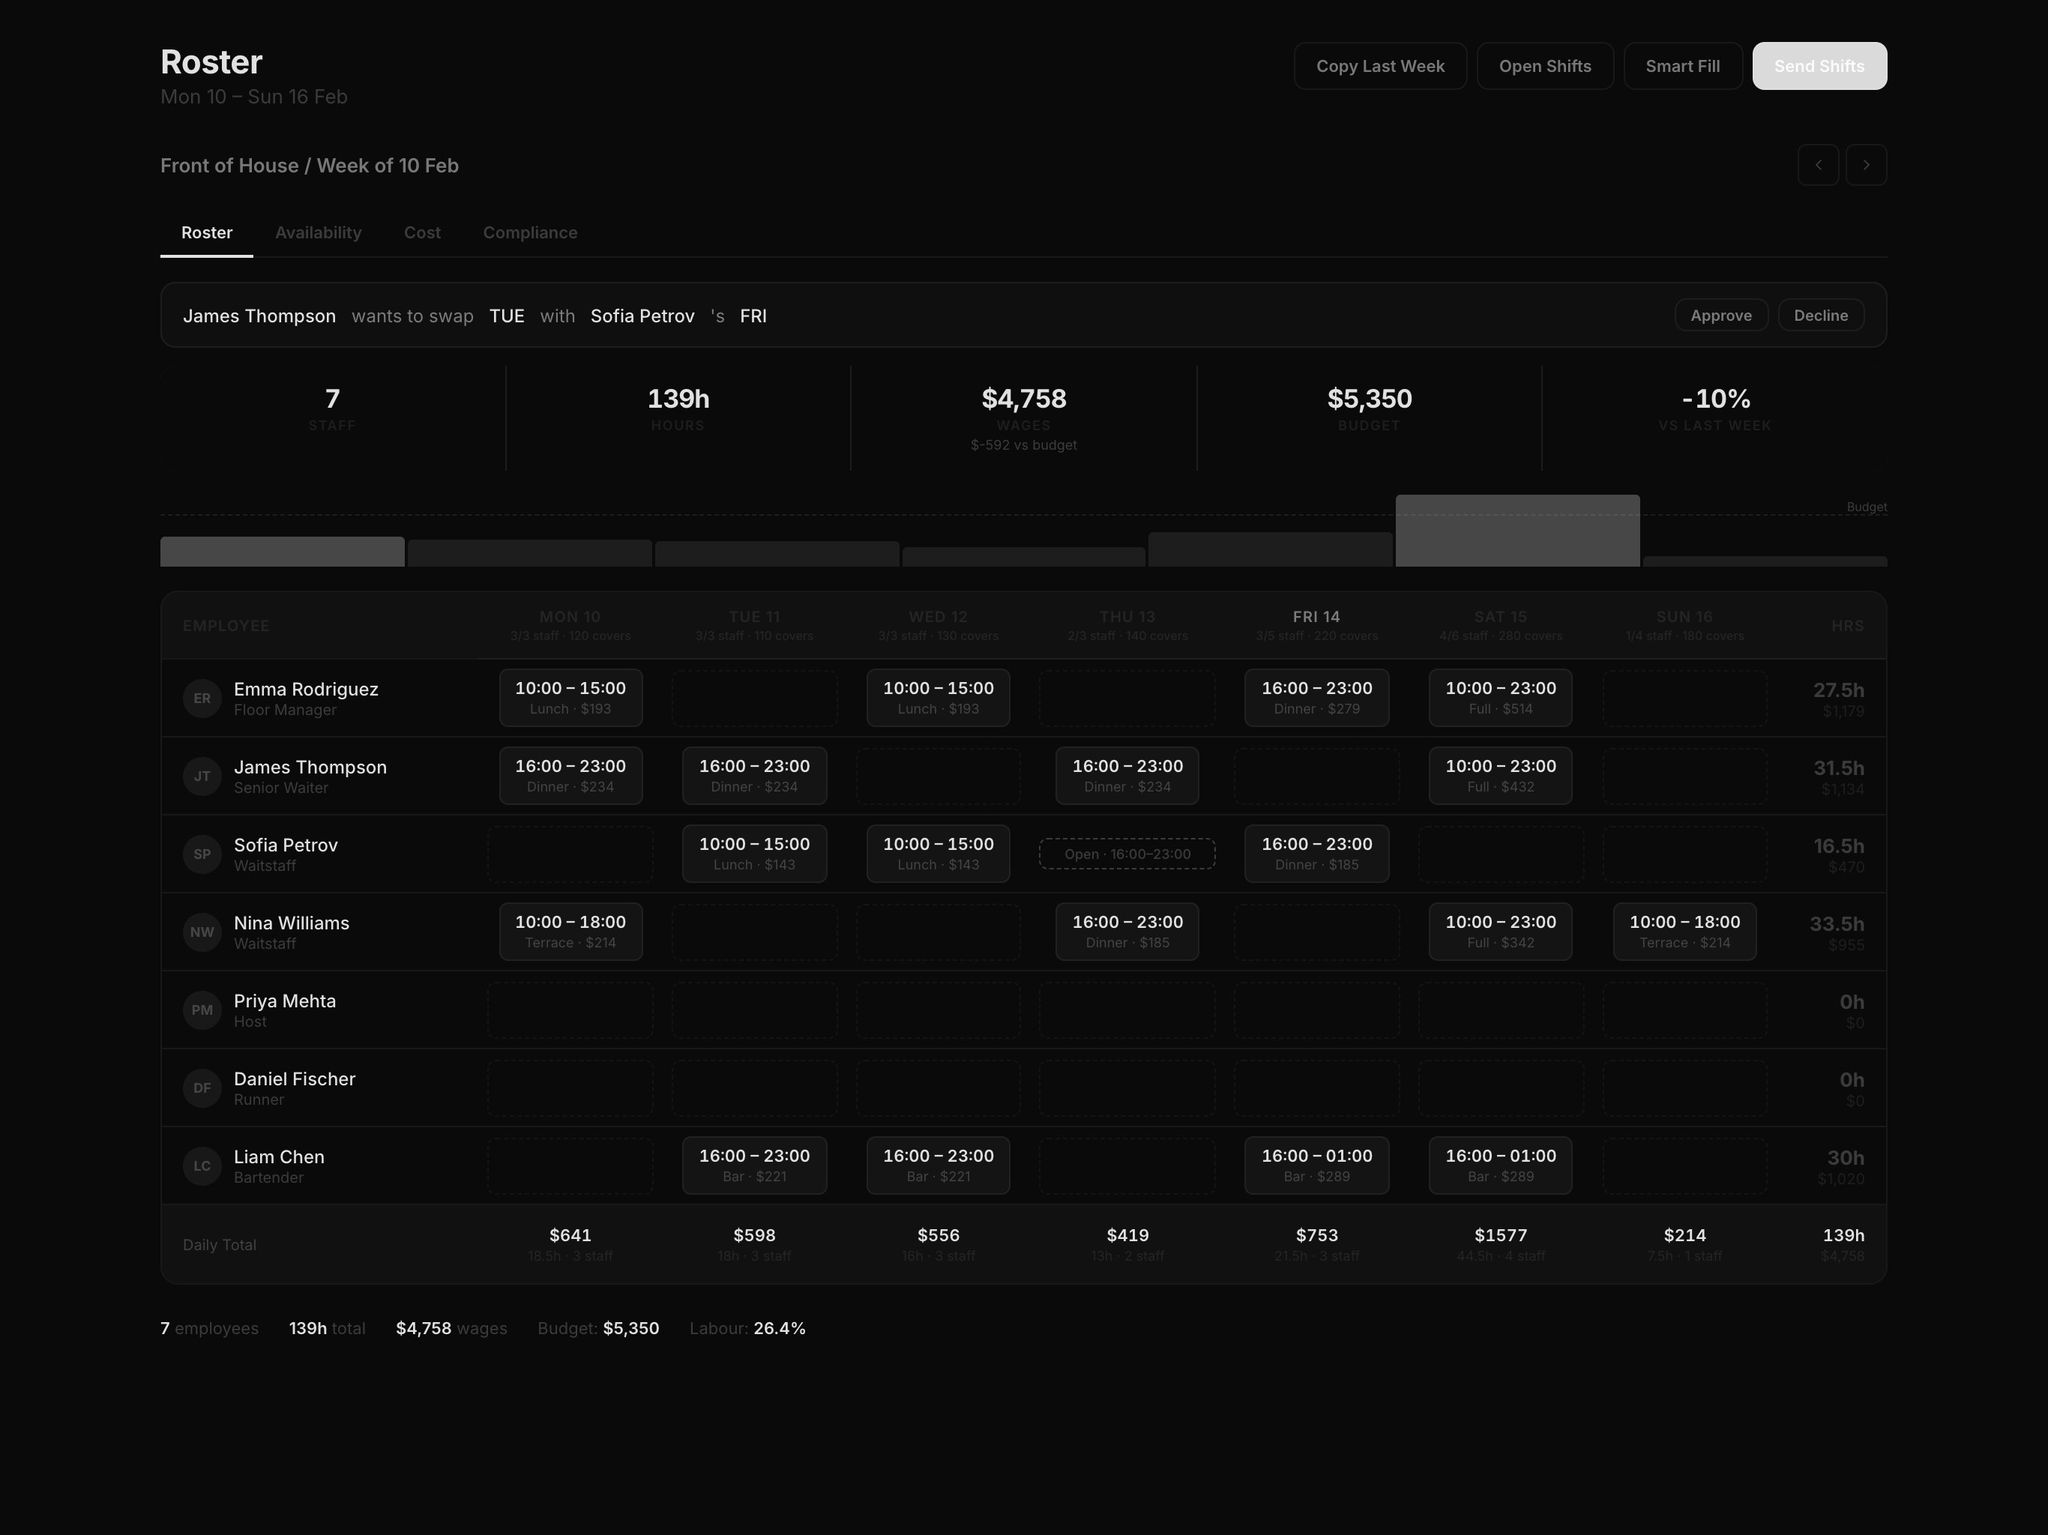Open Liam Chen's Friday bar shift
The width and height of the screenshot is (2048, 1535).
click(x=1316, y=1166)
